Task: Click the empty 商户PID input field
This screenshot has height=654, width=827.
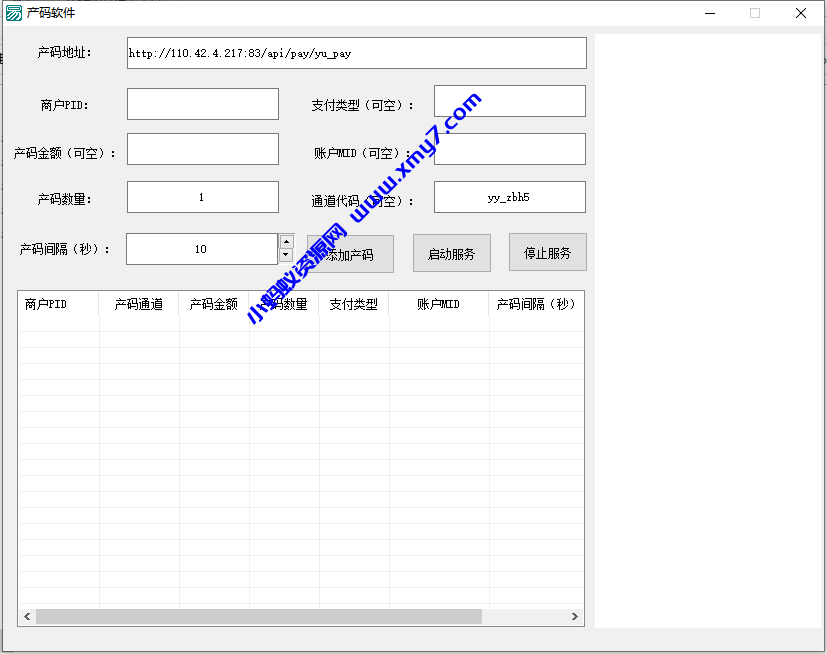Action: coord(202,104)
